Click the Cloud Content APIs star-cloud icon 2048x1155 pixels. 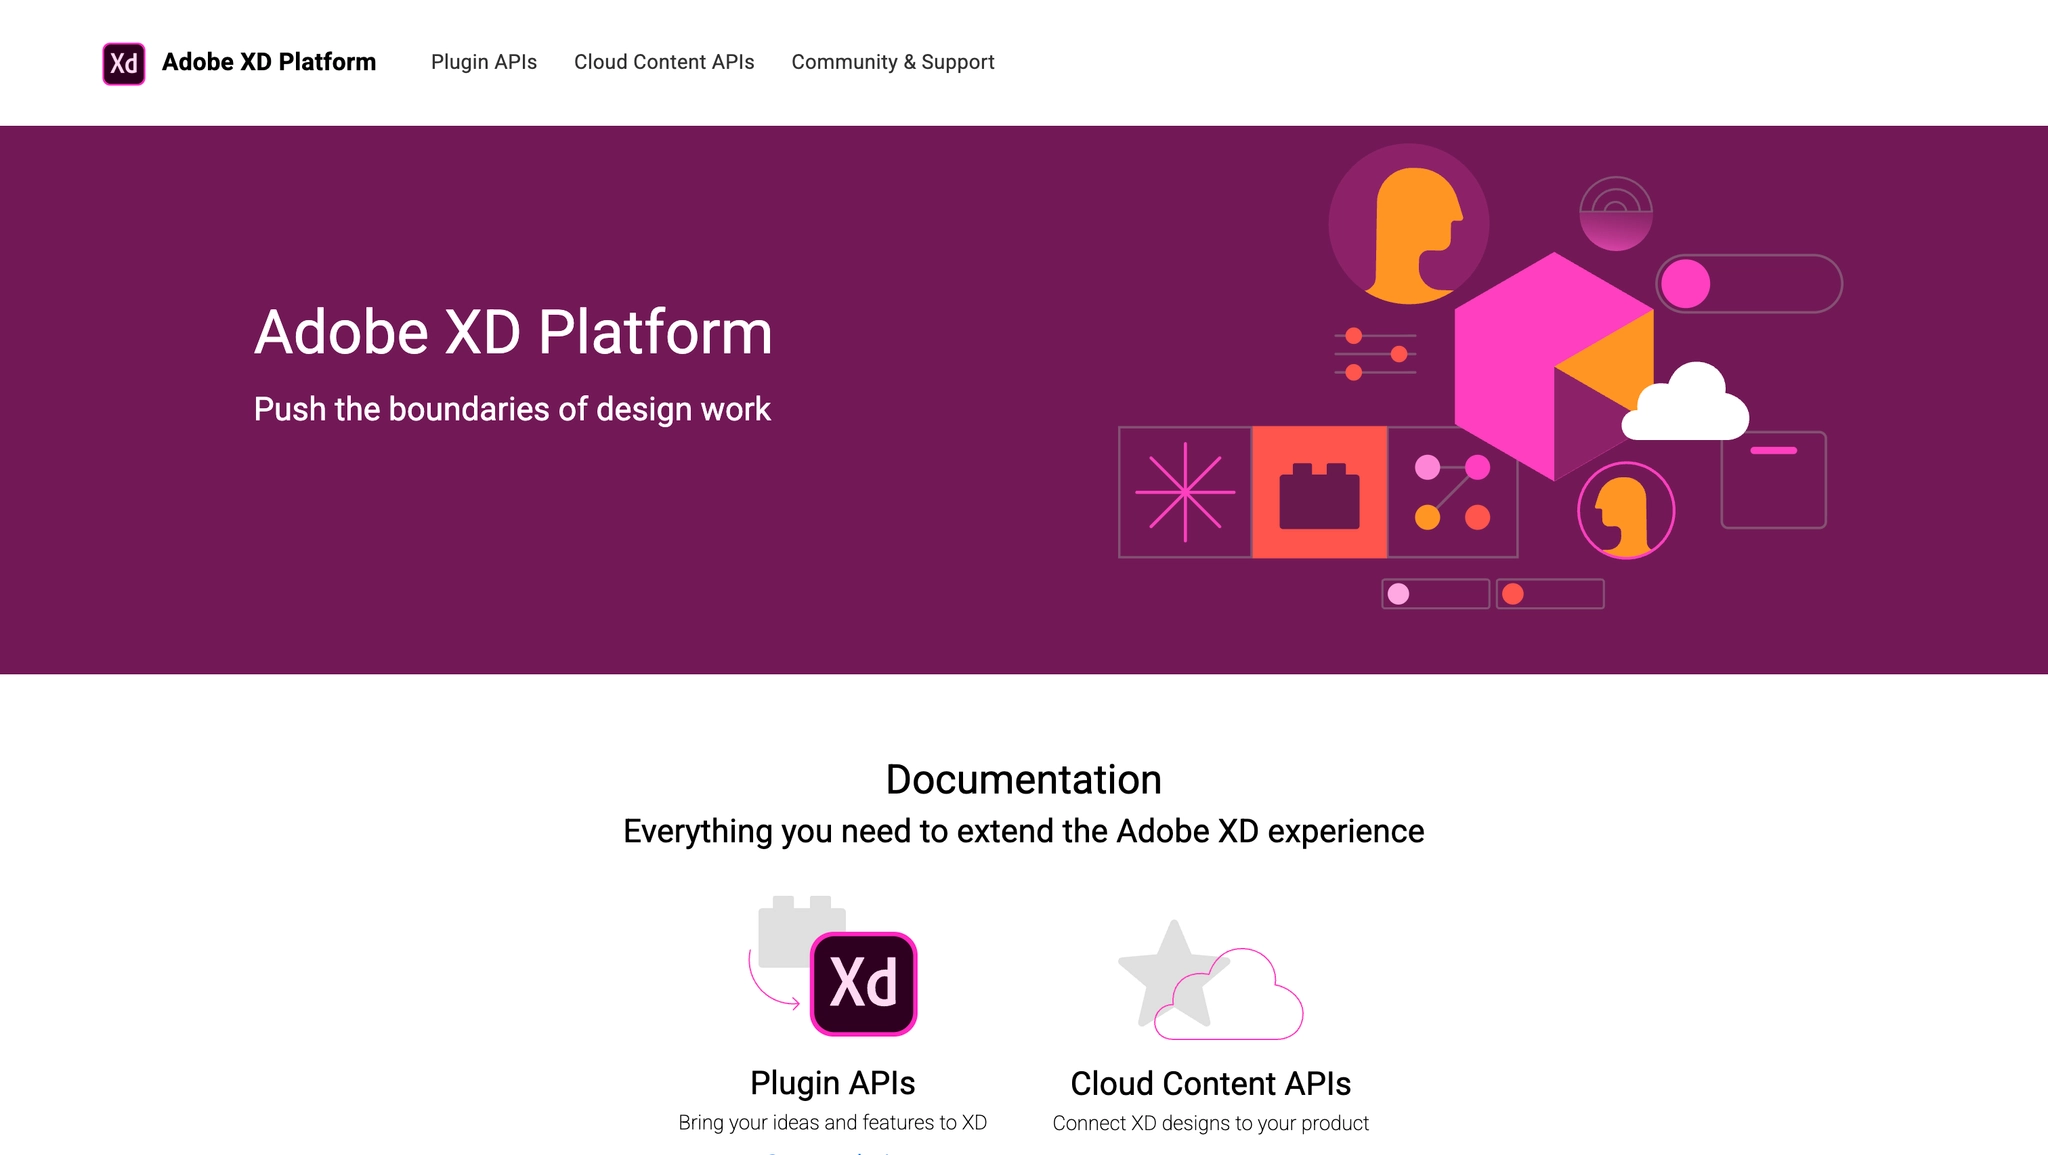coord(1210,982)
